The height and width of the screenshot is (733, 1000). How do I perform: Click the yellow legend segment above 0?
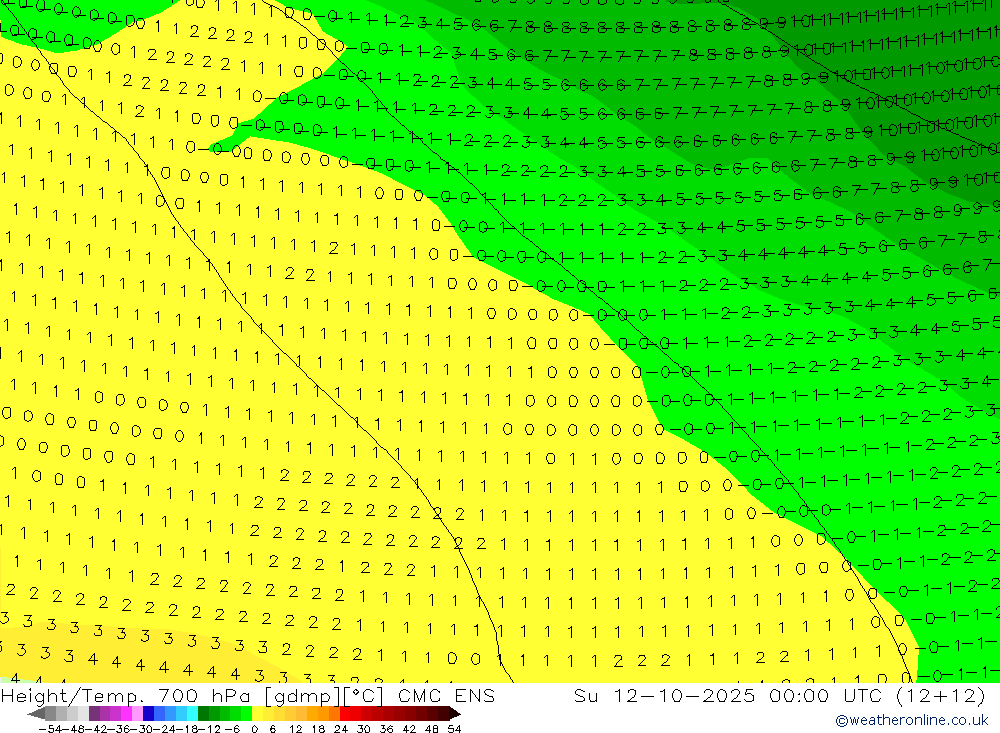point(257,713)
